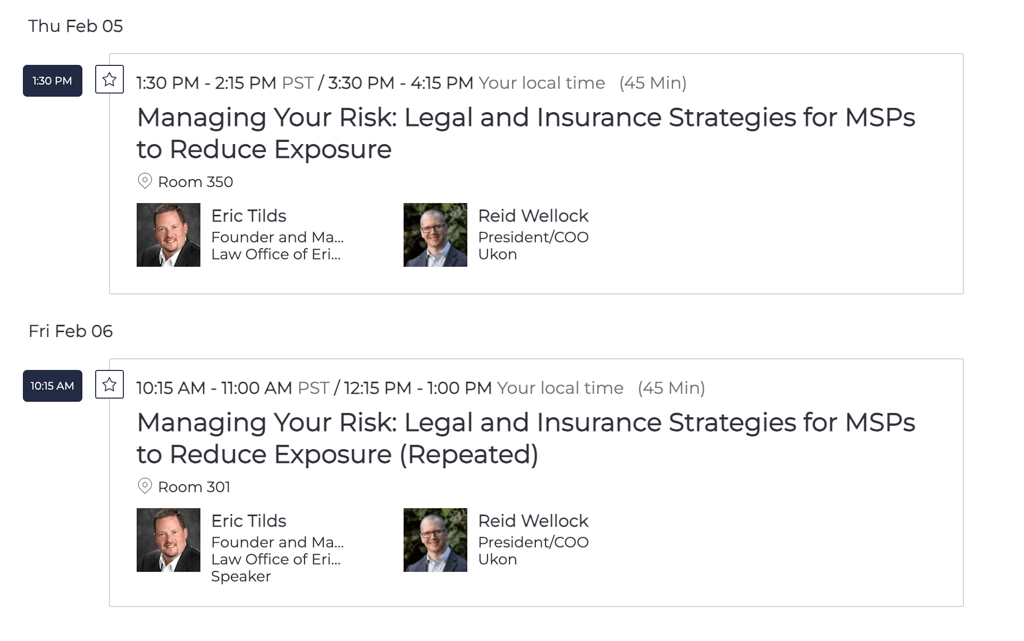1024x641 pixels.
Task: Click Eric Tilds' photo in Friday session
Action: 168,540
